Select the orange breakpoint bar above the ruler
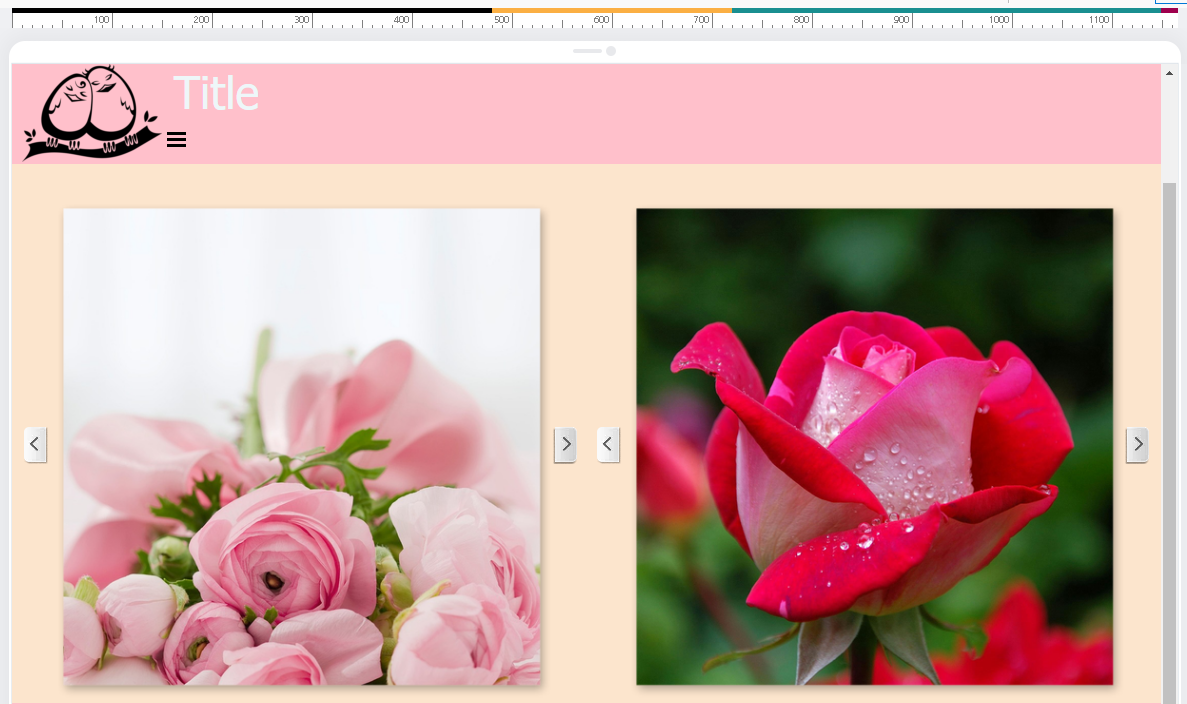 (x=611, y=10)
